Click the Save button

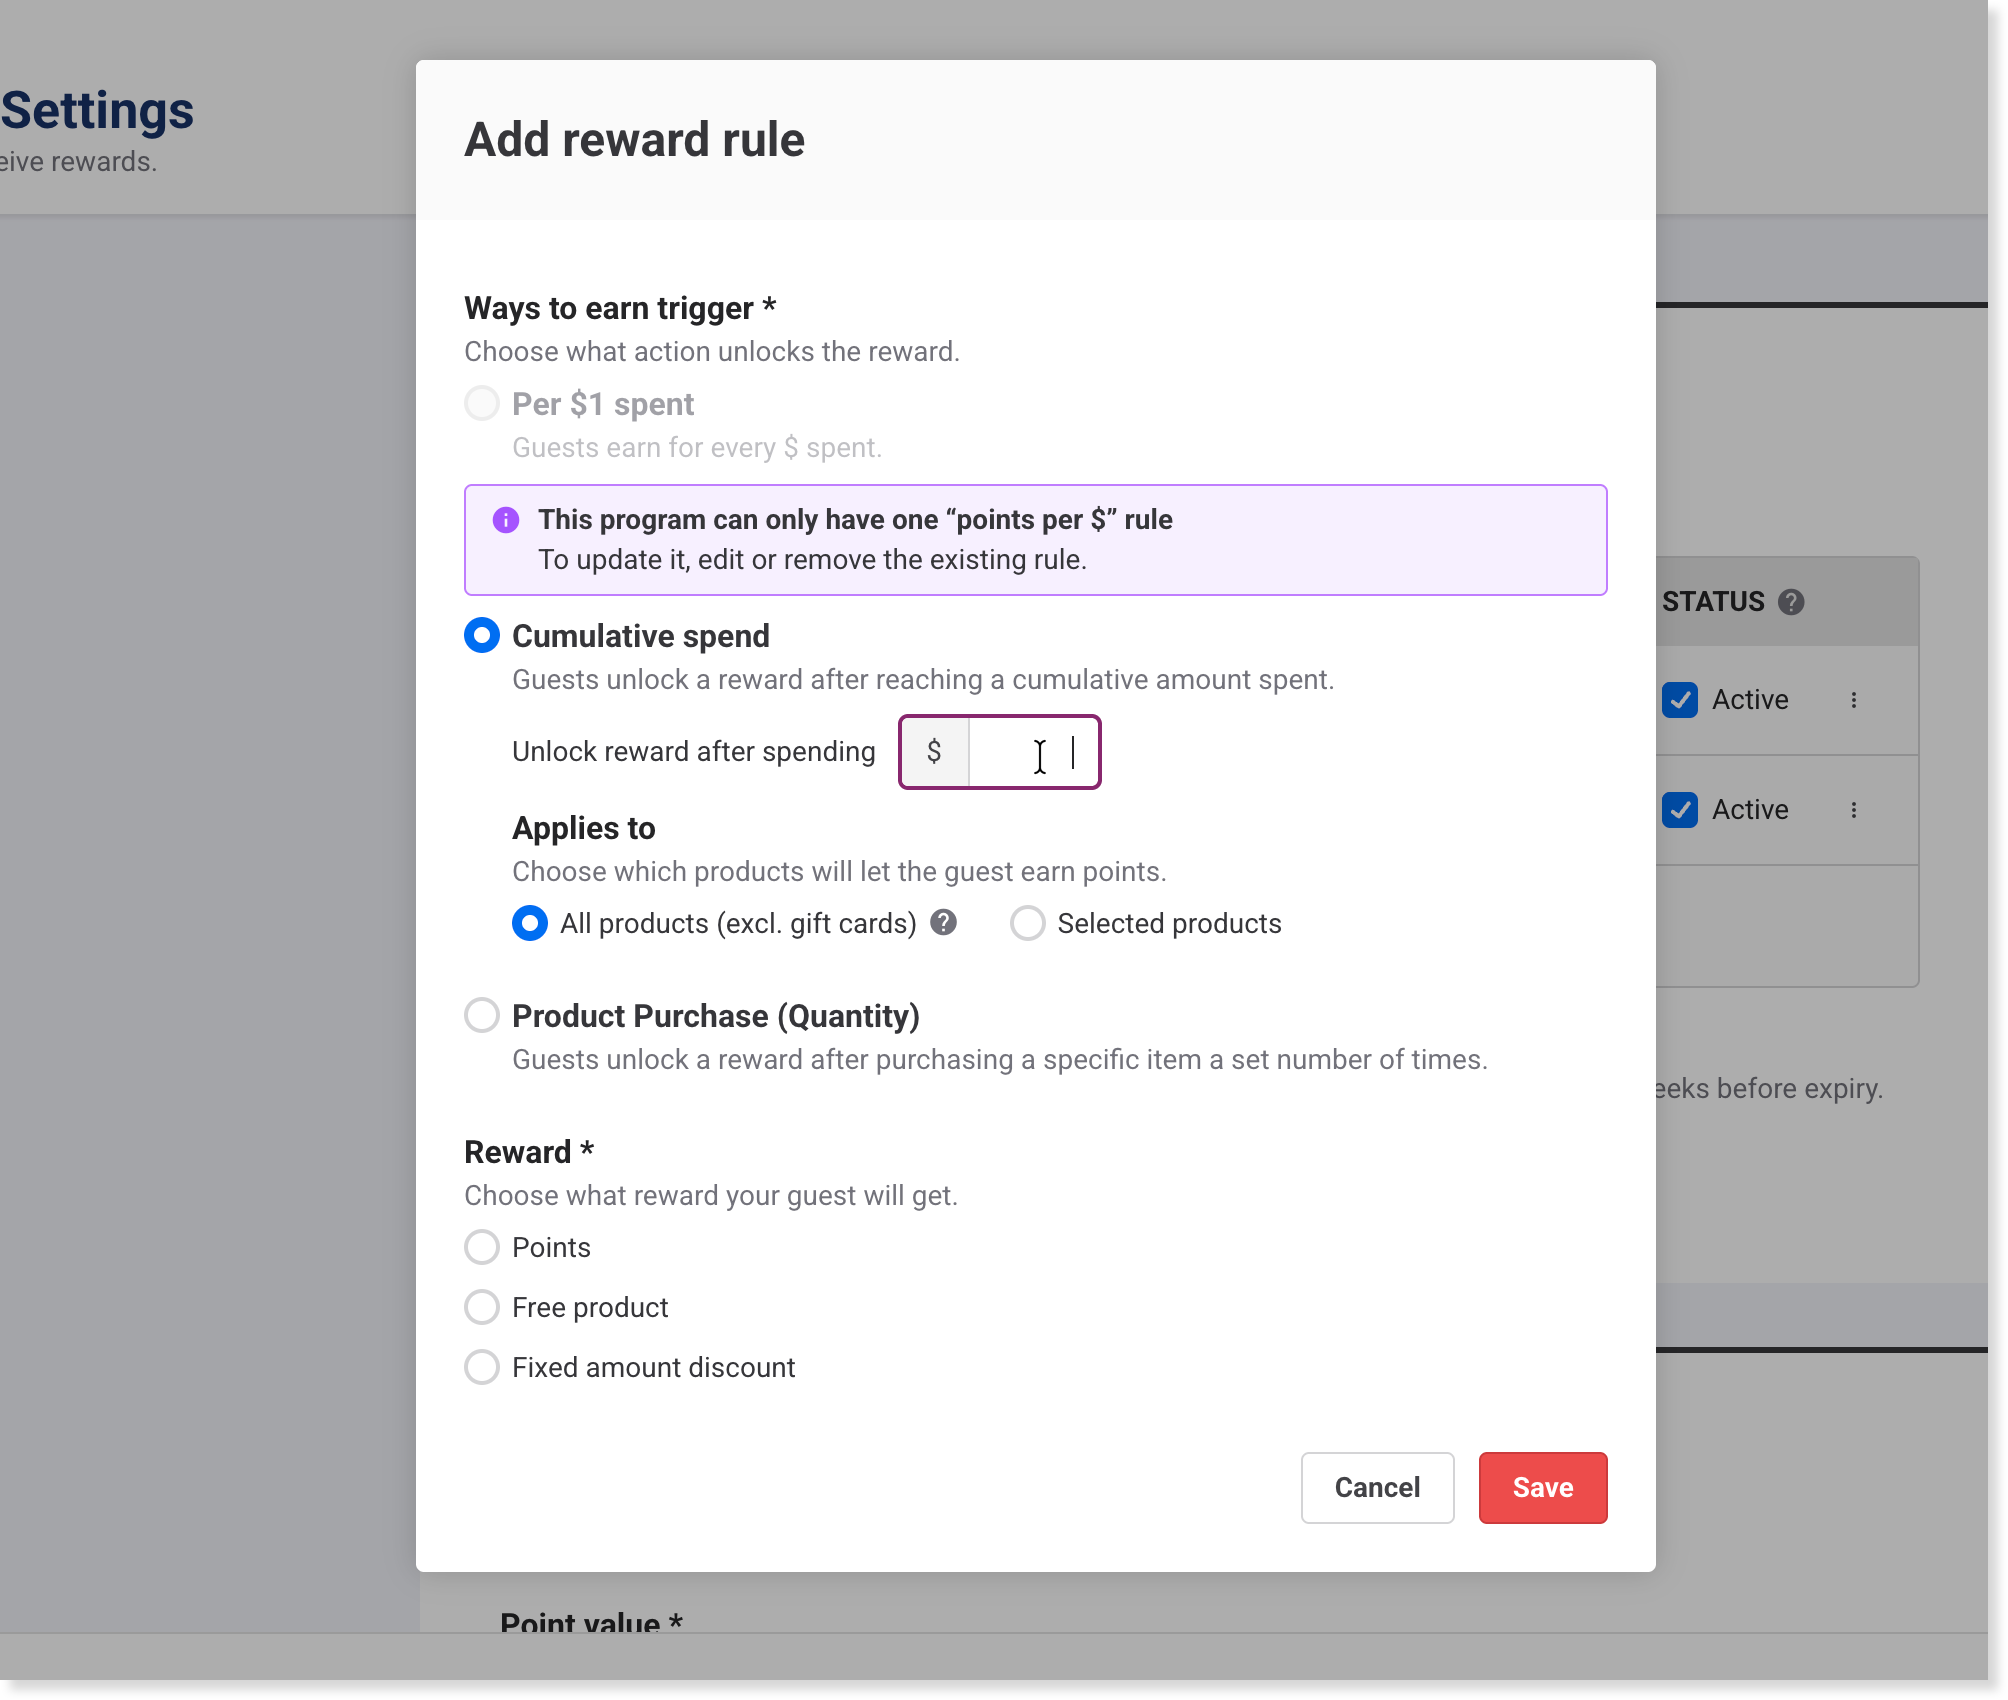1542,1488
